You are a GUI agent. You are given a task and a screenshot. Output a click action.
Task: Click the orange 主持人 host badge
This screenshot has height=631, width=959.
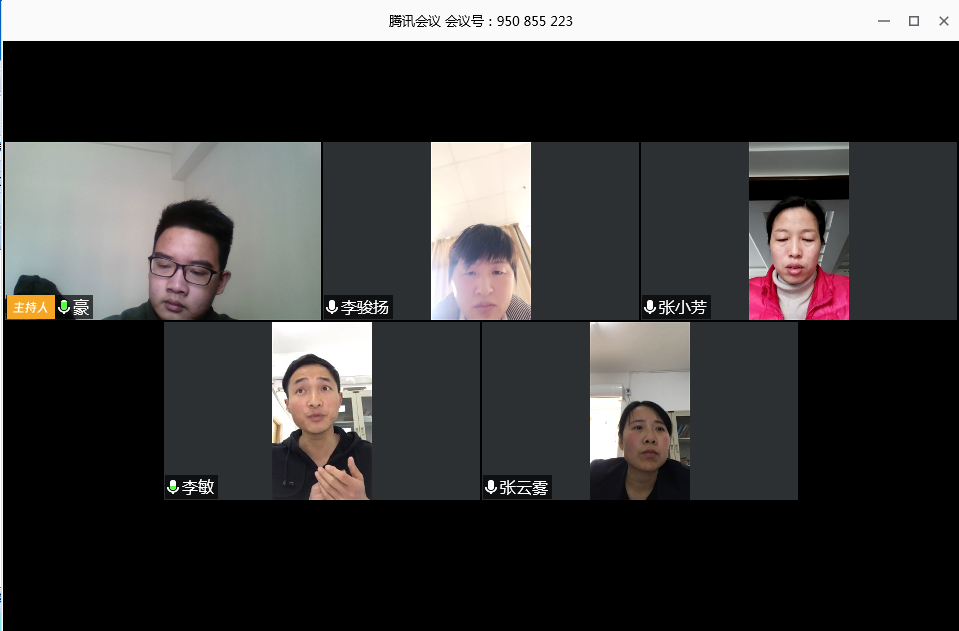[31, 307]
